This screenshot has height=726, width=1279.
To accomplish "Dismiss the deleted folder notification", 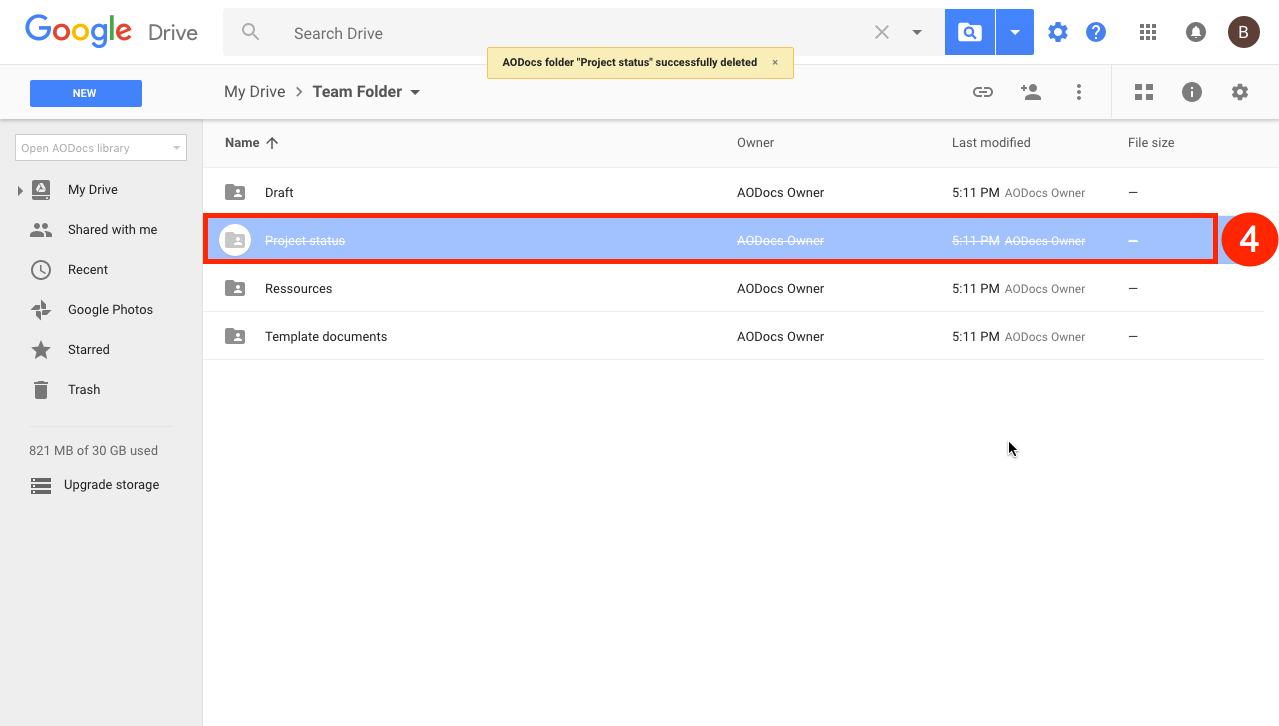I will (775, 62).
